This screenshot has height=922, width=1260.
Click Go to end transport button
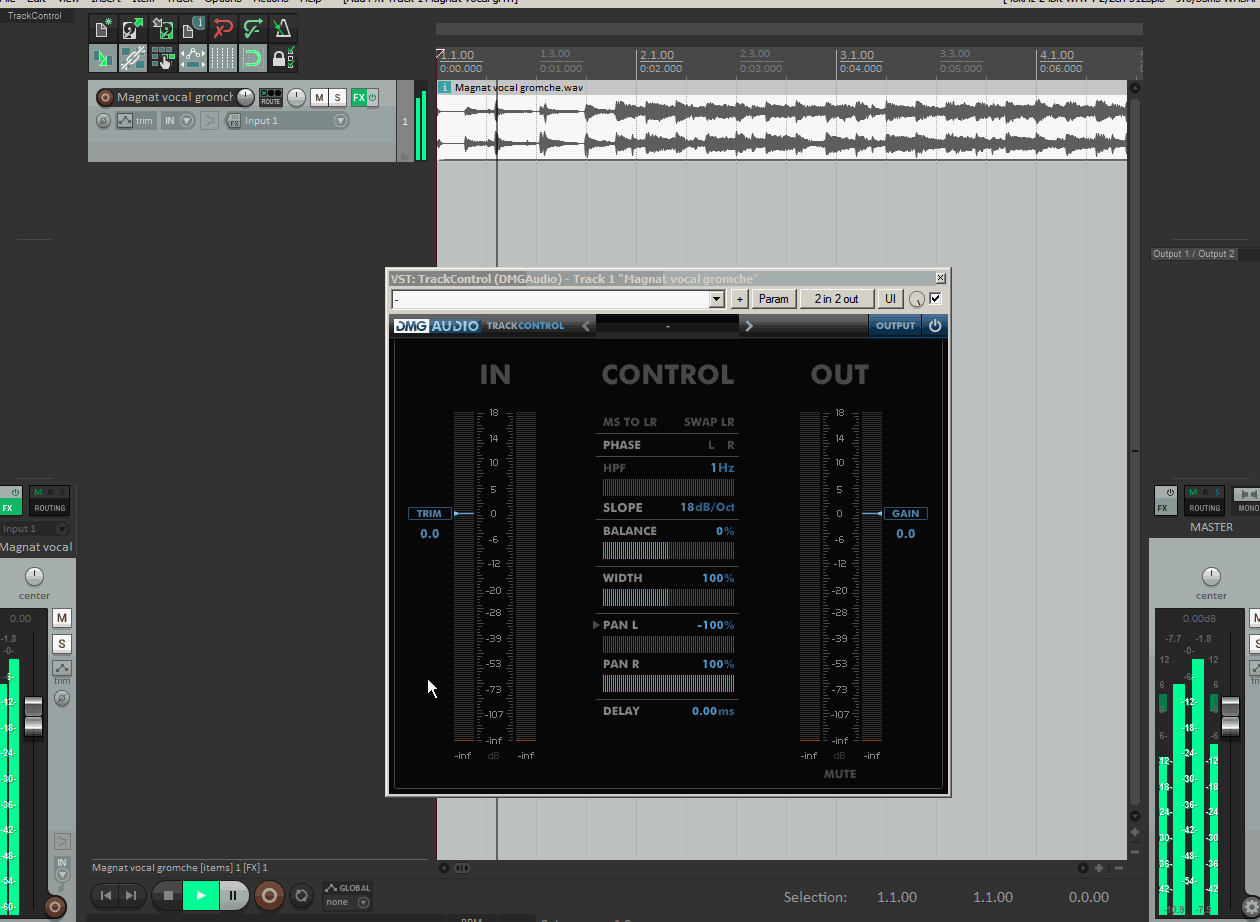131,896
